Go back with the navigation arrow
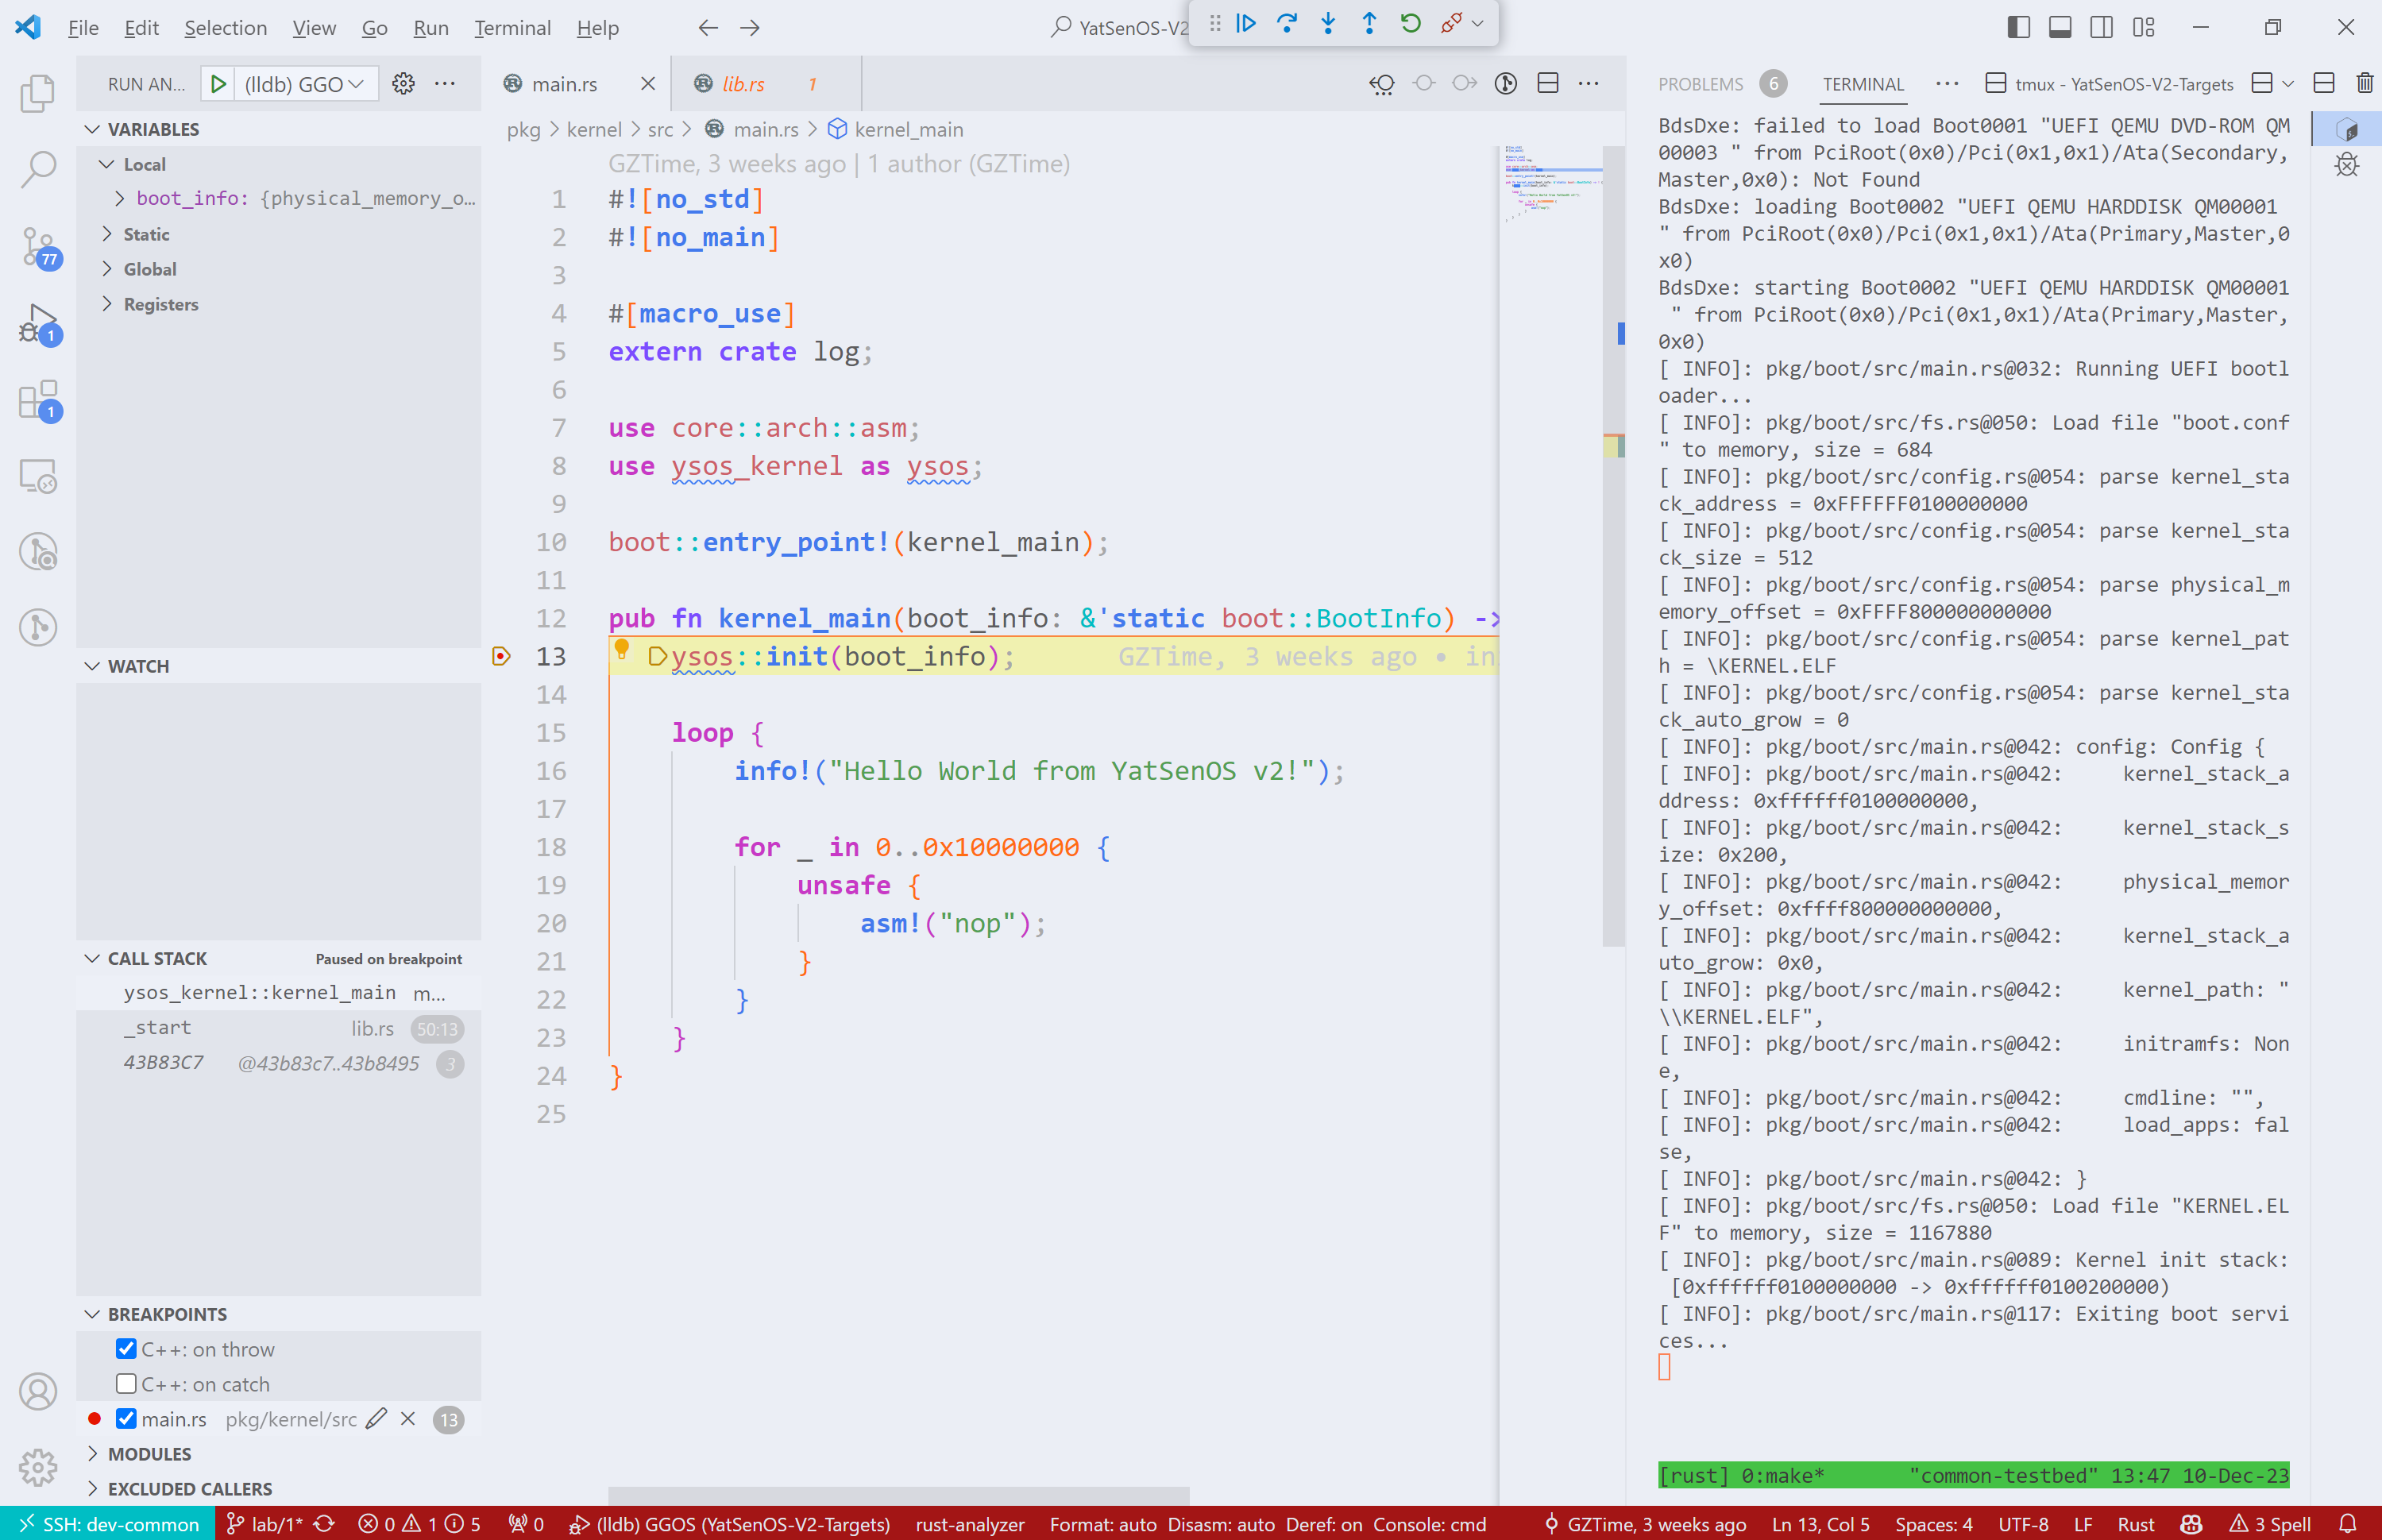 tap(708, 28)
